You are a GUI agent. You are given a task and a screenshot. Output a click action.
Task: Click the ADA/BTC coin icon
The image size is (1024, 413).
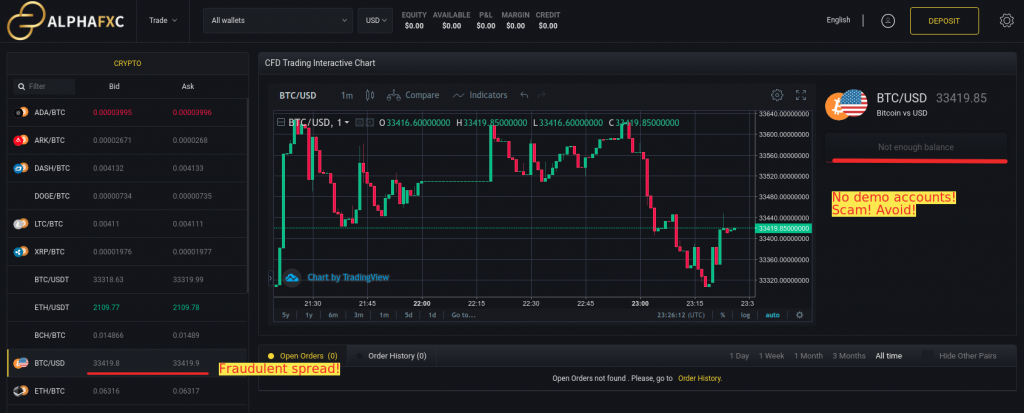pos(20,112)
